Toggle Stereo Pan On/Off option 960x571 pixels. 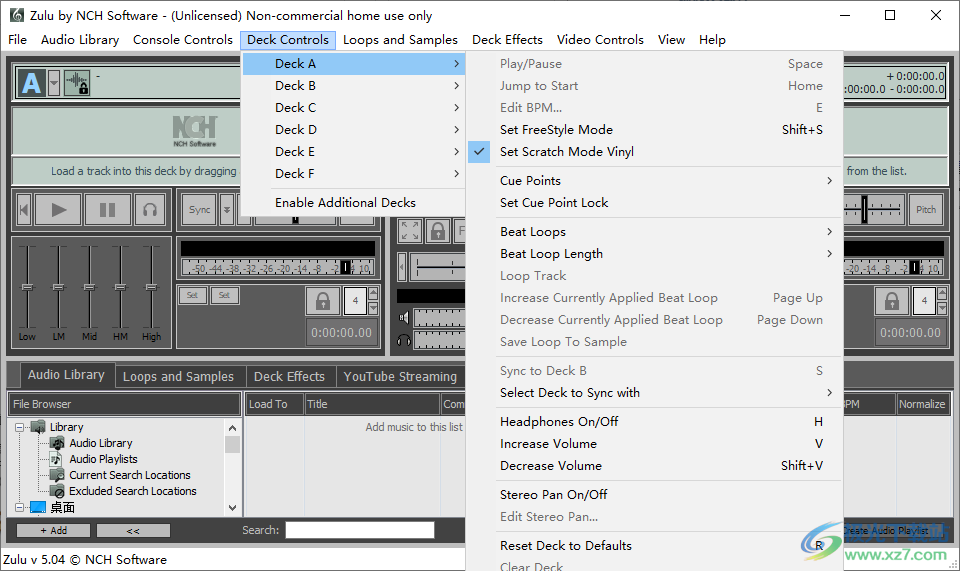[x=553, y=495]
